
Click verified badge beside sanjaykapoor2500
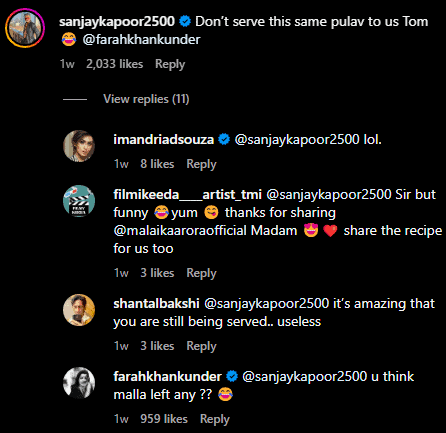185,22
